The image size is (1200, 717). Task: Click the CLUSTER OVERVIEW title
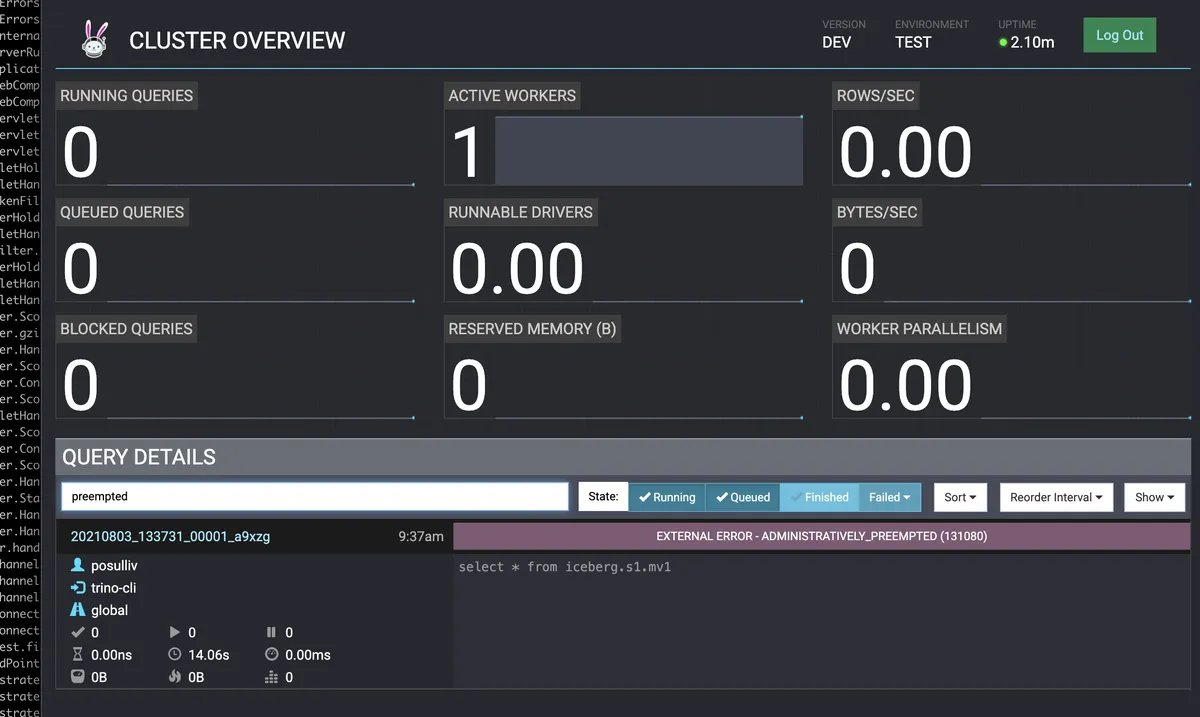tap(237, 41)
